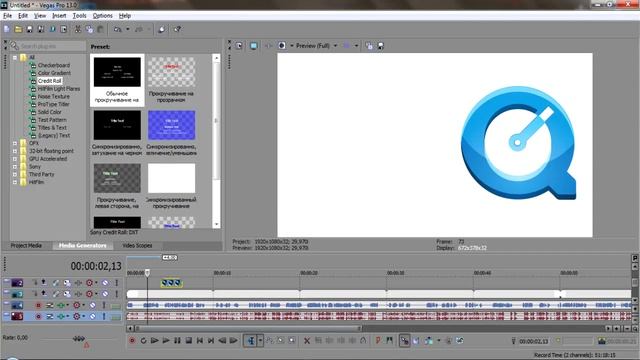Switch to the Video Scopes tab

click(137, 245)
